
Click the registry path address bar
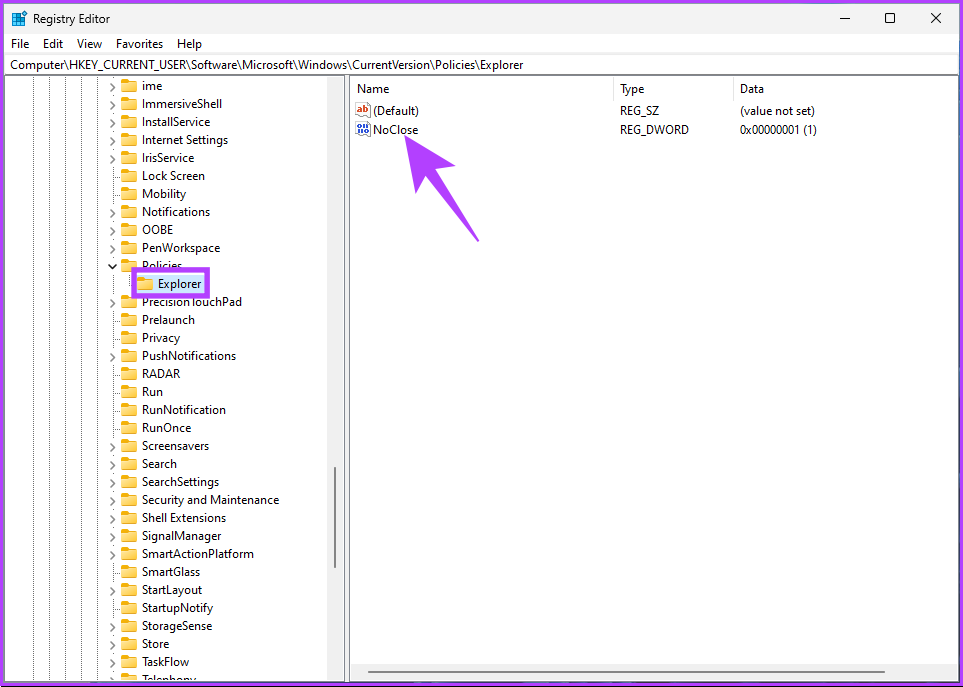pos(480,65)
